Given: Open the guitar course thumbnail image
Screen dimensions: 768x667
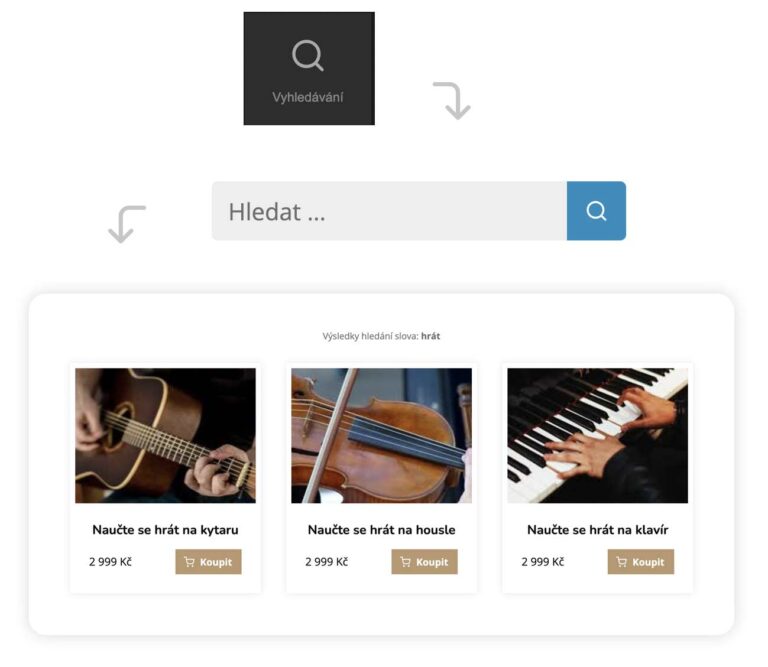Looking at the screenshot, I should point(165,435).
